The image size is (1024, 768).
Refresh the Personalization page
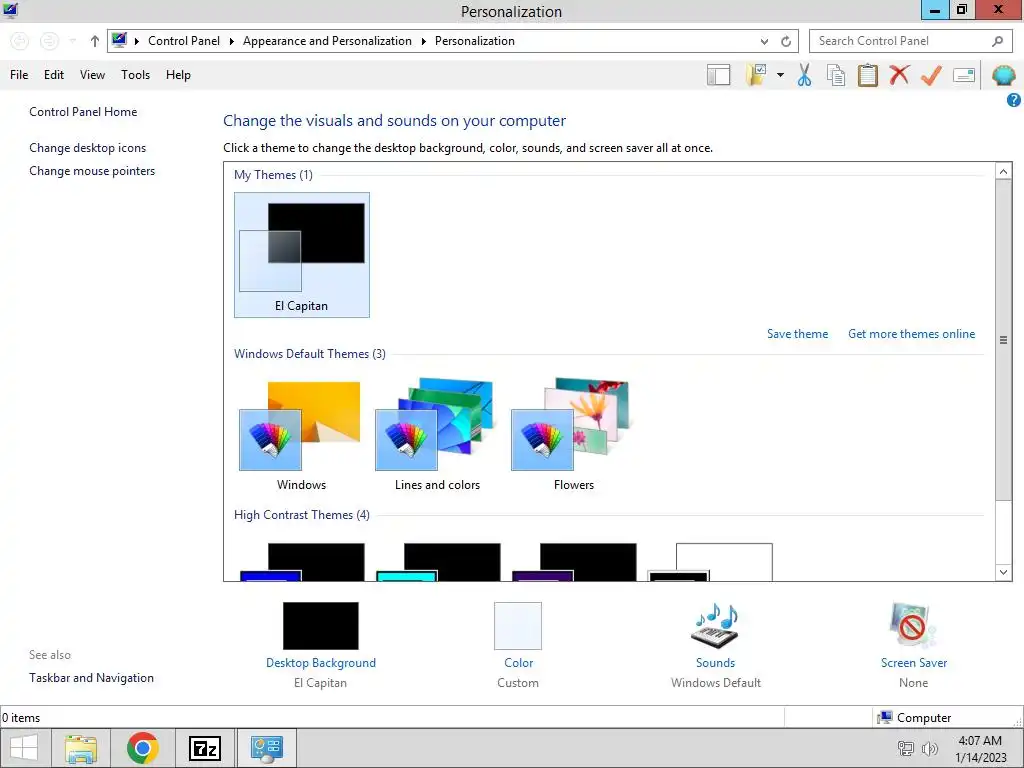(x=786, y=41)
